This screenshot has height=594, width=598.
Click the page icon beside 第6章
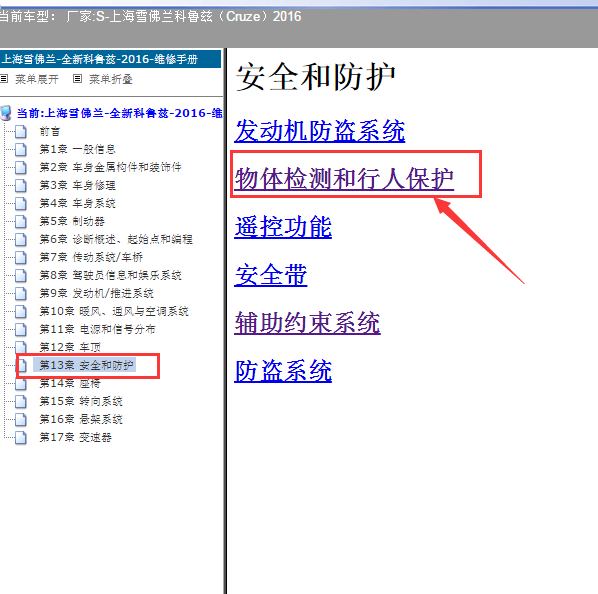point(21,239)
